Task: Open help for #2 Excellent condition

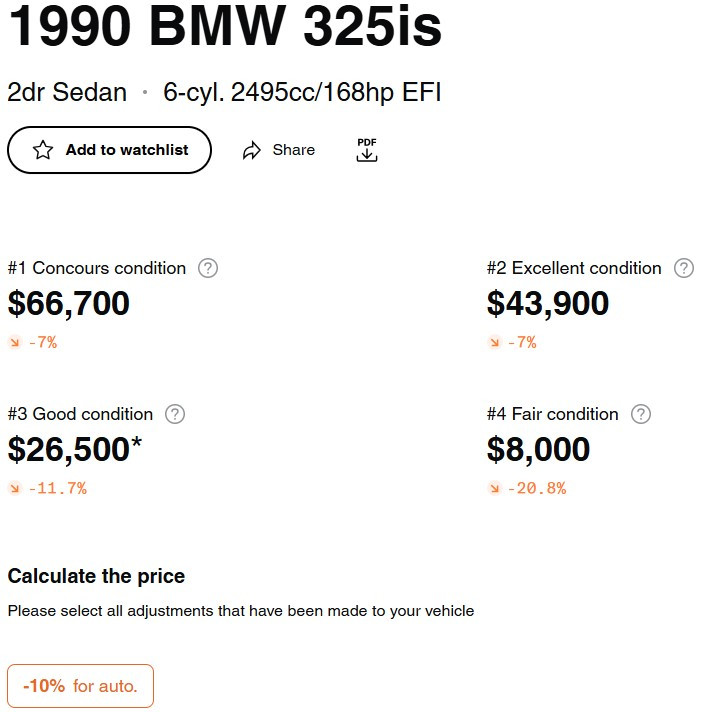Action: coord(684,268)
